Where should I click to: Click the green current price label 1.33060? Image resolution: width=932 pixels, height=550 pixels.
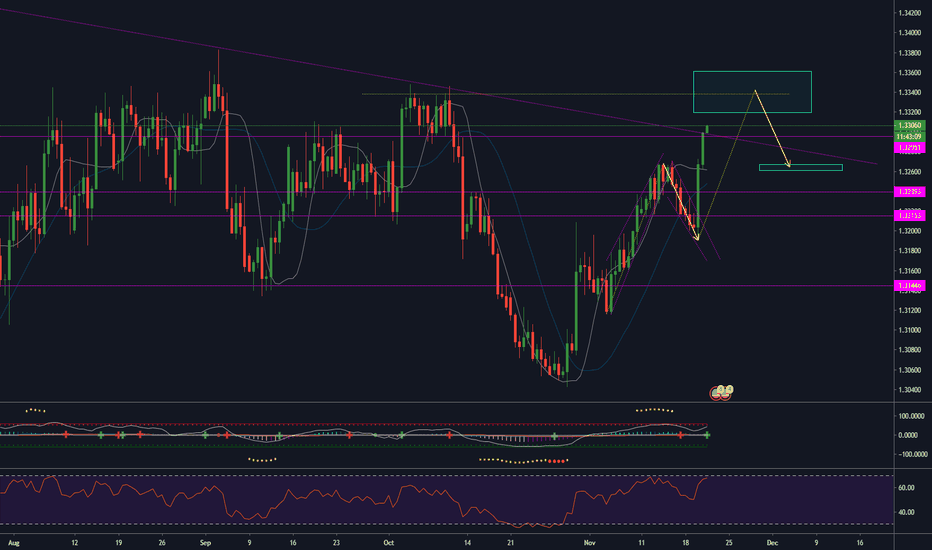910,125
